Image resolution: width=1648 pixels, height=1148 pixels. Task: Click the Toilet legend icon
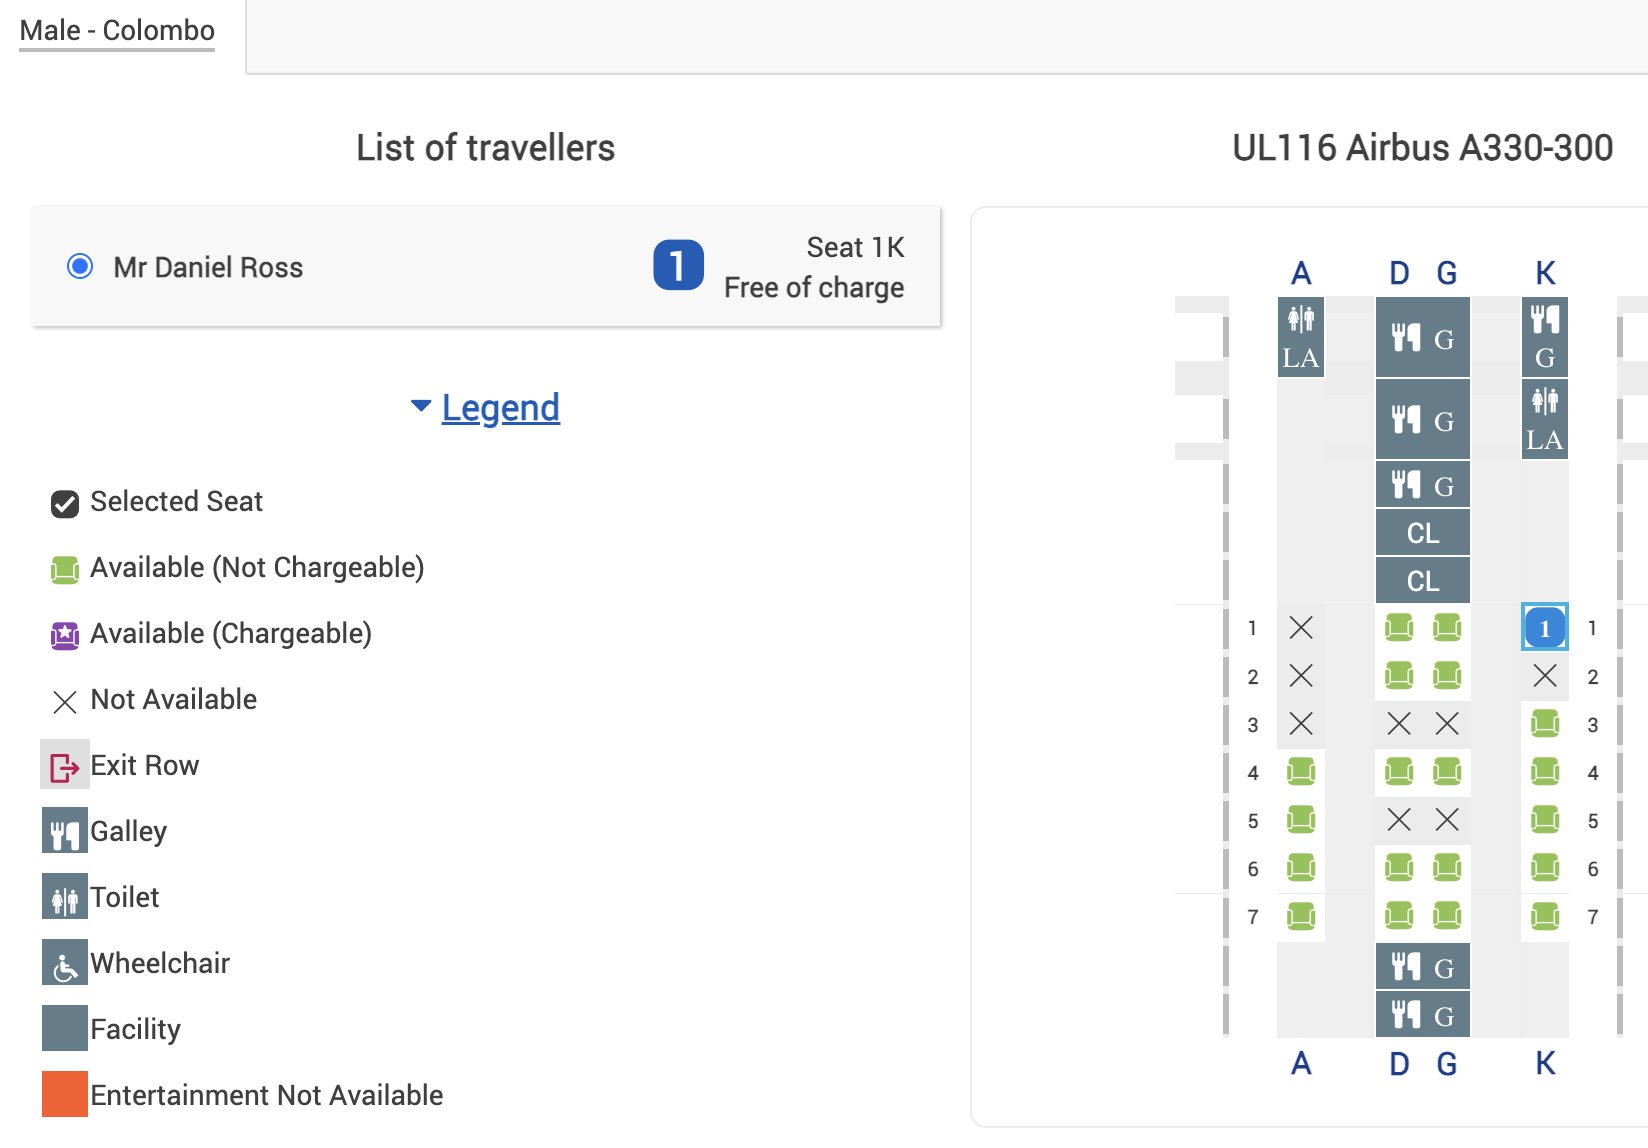(65, 896)
